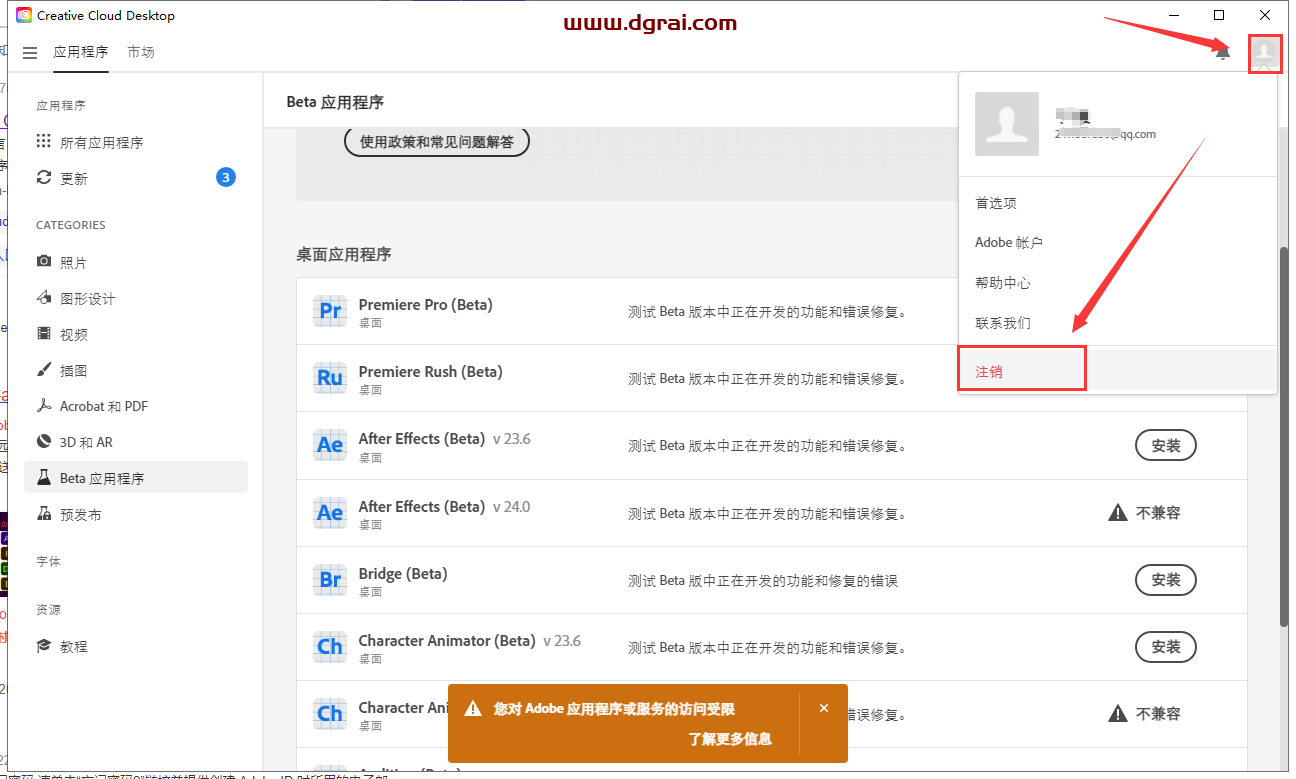The image size is (1296, 779).
Task: Dismiss the orange access-limited notification
Action: (824, 708)
